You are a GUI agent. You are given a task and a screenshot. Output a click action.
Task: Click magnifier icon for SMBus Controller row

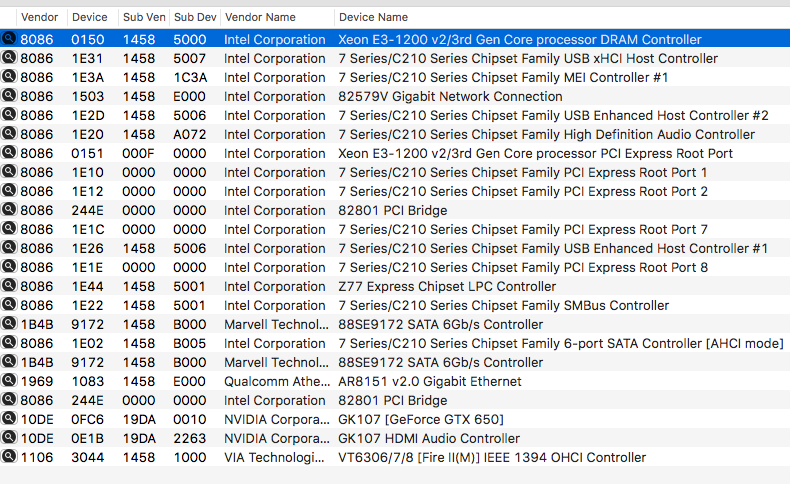(x=10, y=305)
